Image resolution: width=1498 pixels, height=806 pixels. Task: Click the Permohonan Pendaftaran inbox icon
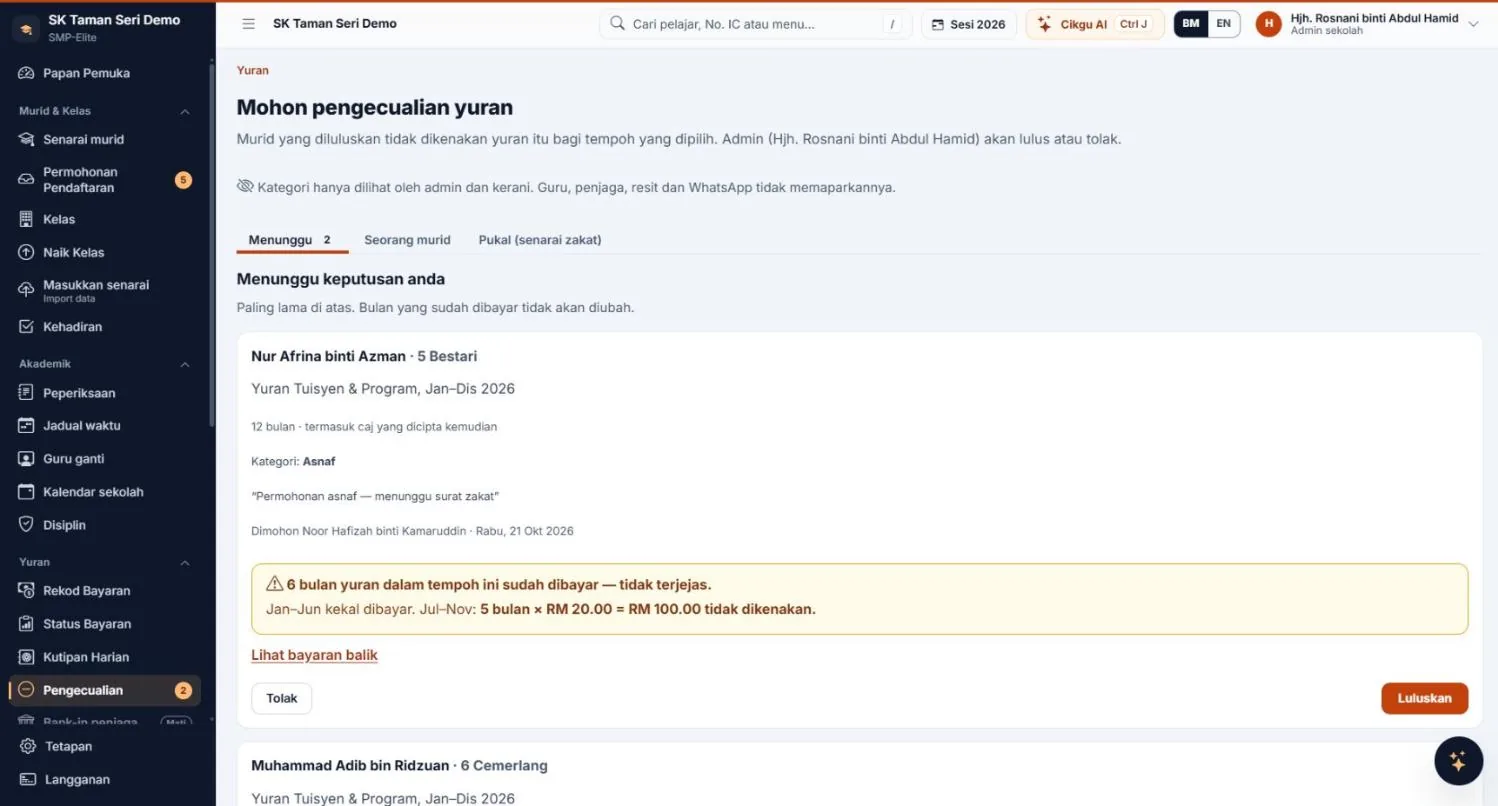coord(26,180)
